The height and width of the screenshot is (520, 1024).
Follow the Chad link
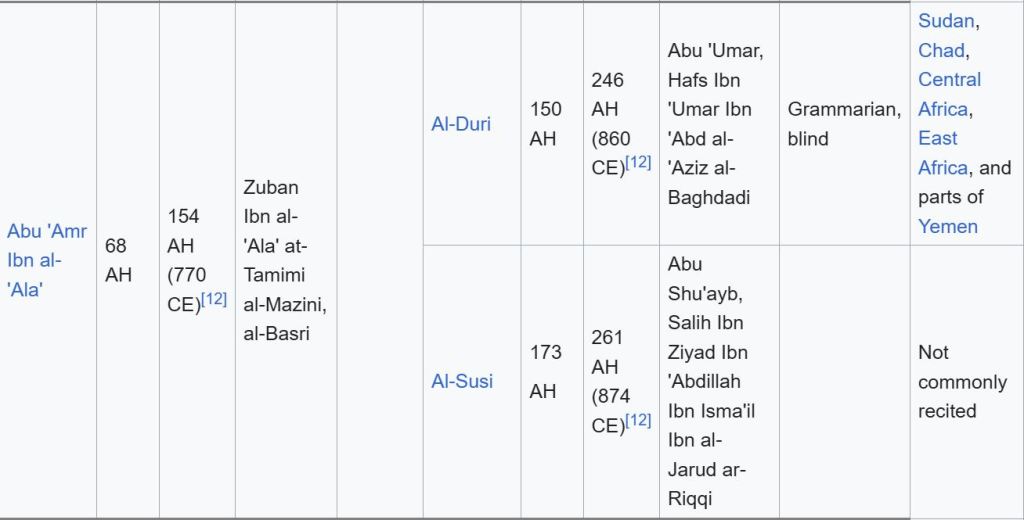pos(942,50)
